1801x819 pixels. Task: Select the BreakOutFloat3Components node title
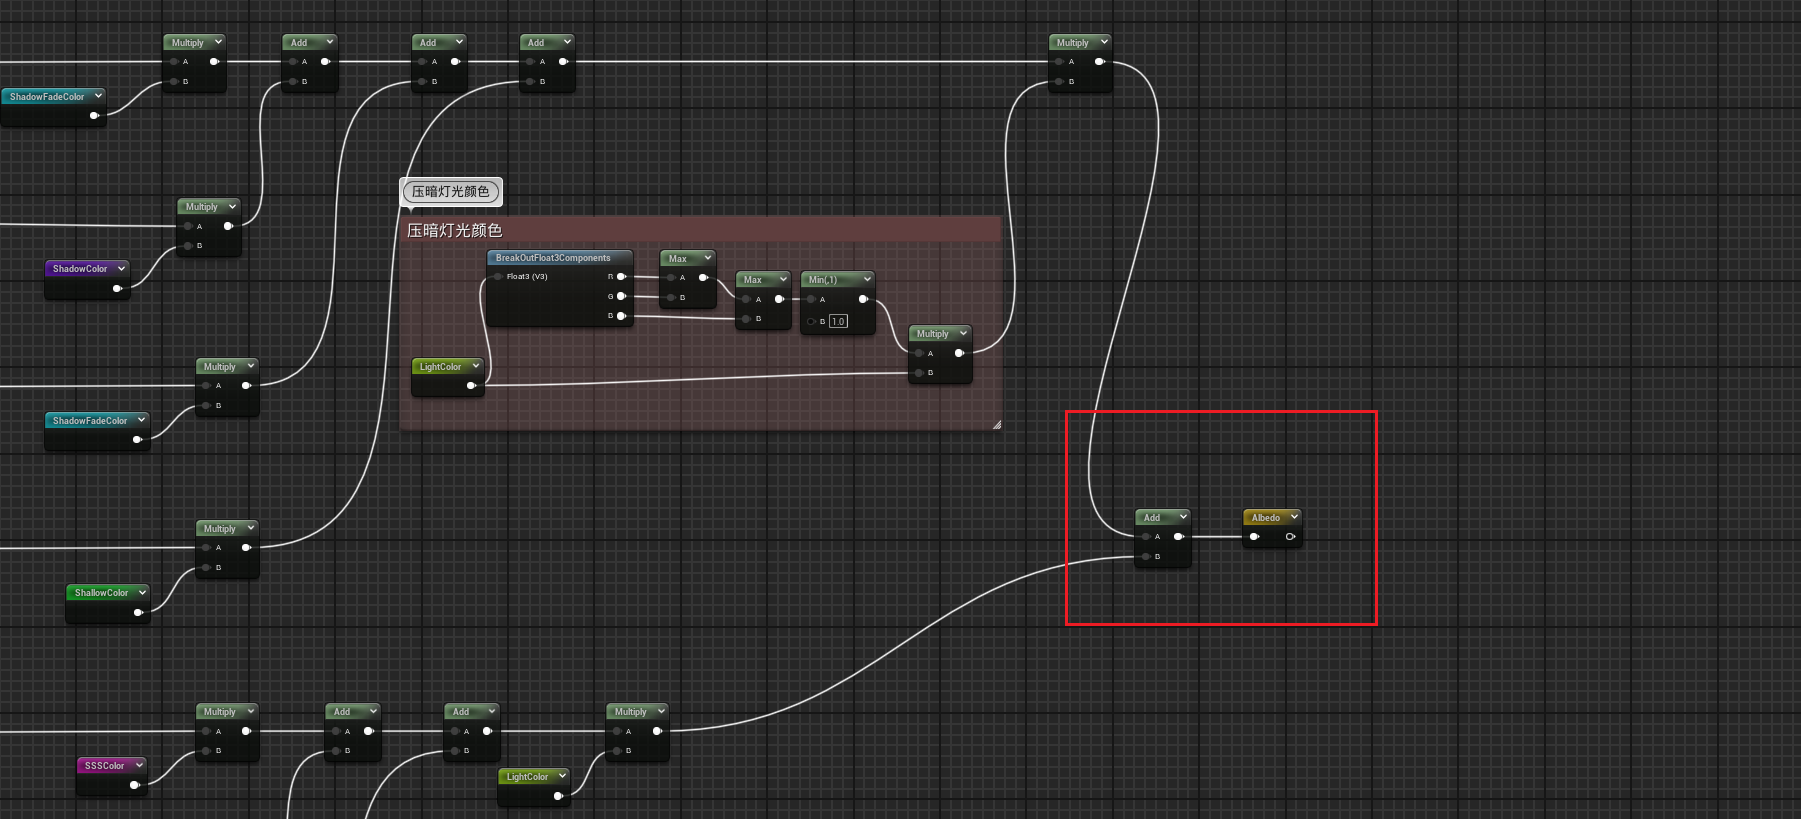[552, 258]
